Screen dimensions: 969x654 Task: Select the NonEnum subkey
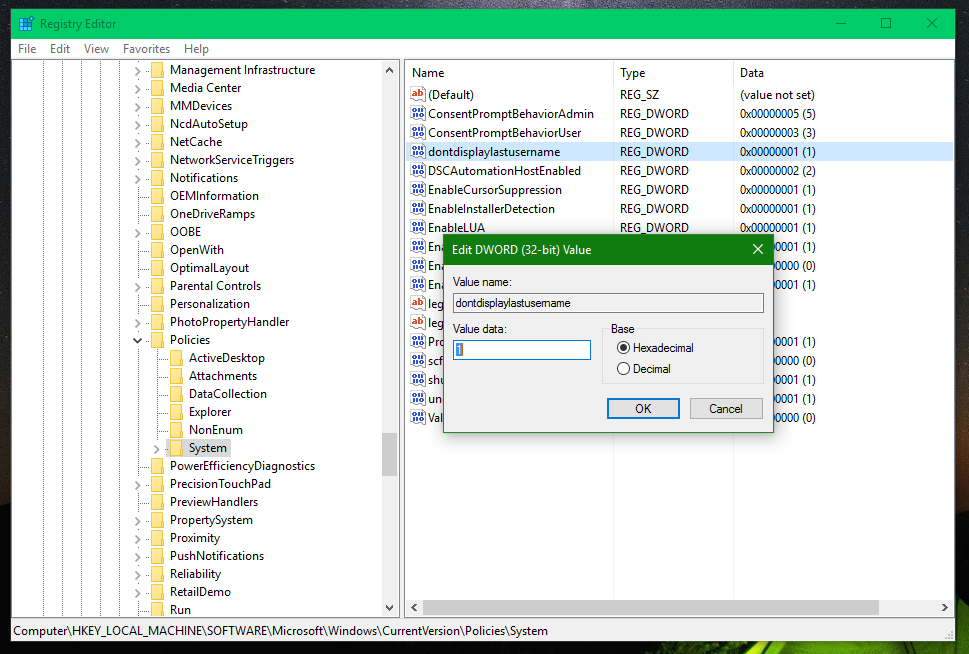[x=216, y=430]
